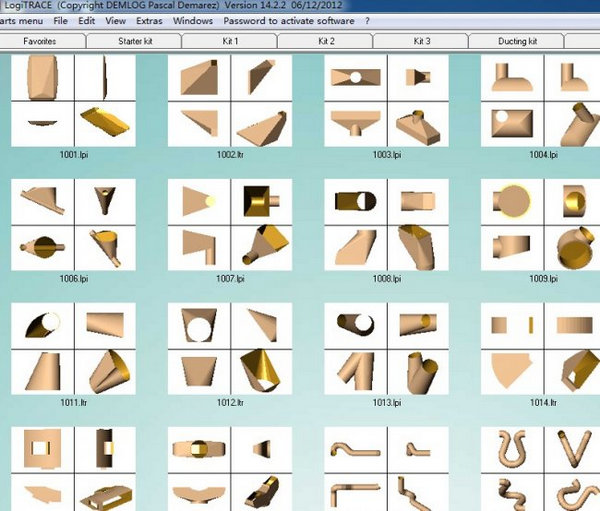
Task: Open the Ducting kit tab
Action: (517, 41)
